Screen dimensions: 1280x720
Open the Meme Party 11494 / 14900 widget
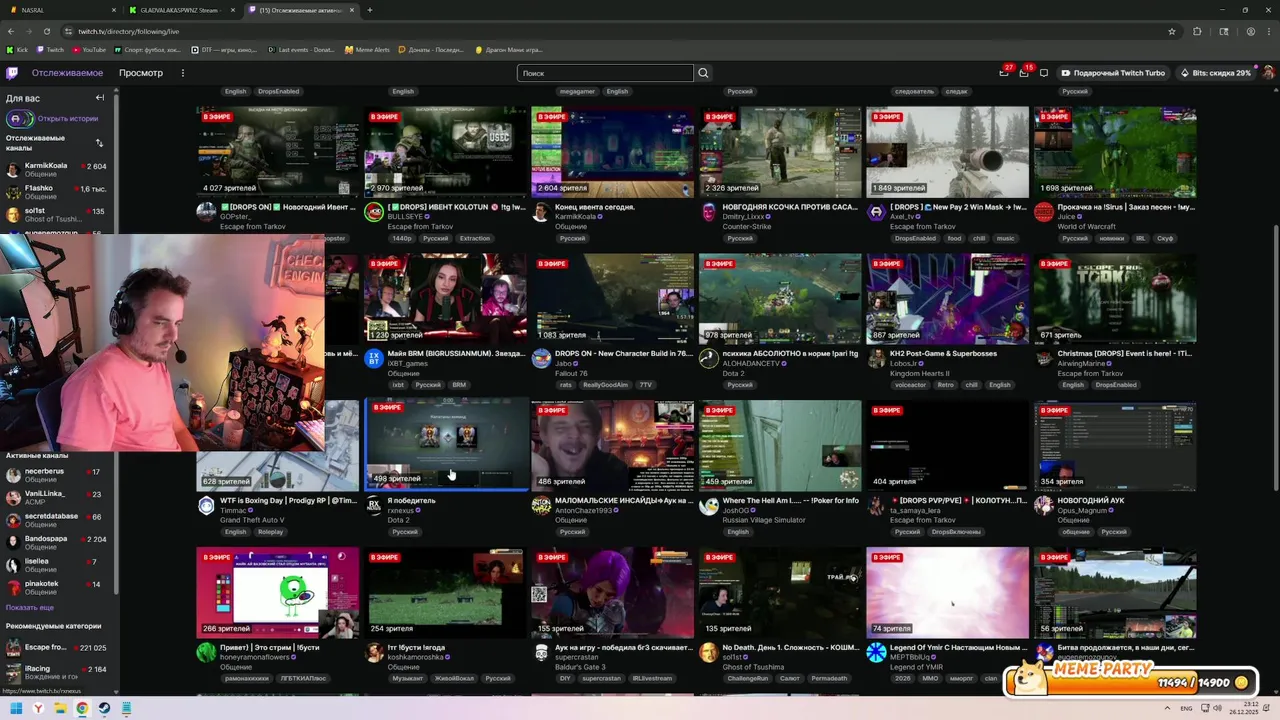coord(1131,677)
